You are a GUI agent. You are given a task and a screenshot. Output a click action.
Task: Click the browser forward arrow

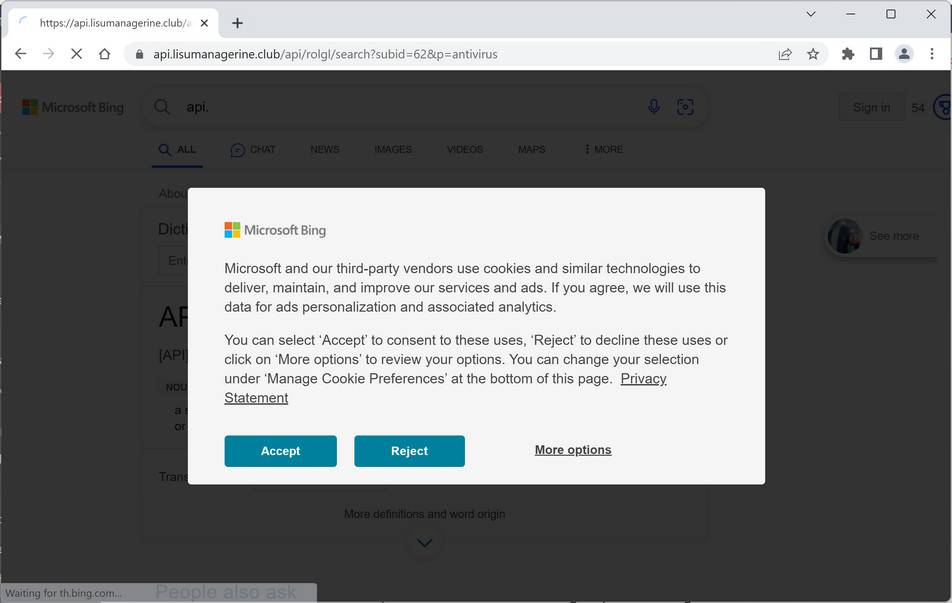(x=49, y=54)
